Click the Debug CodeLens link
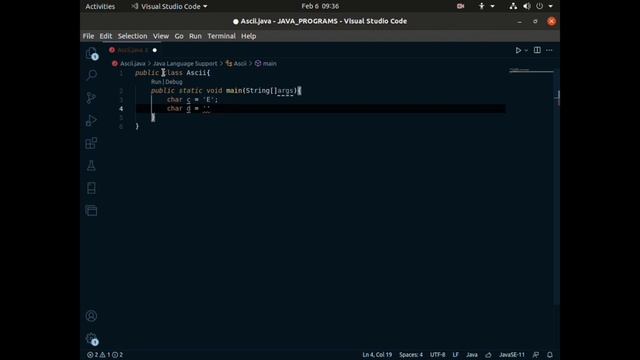This screenshot has width=640, height=360. [174, 82]
